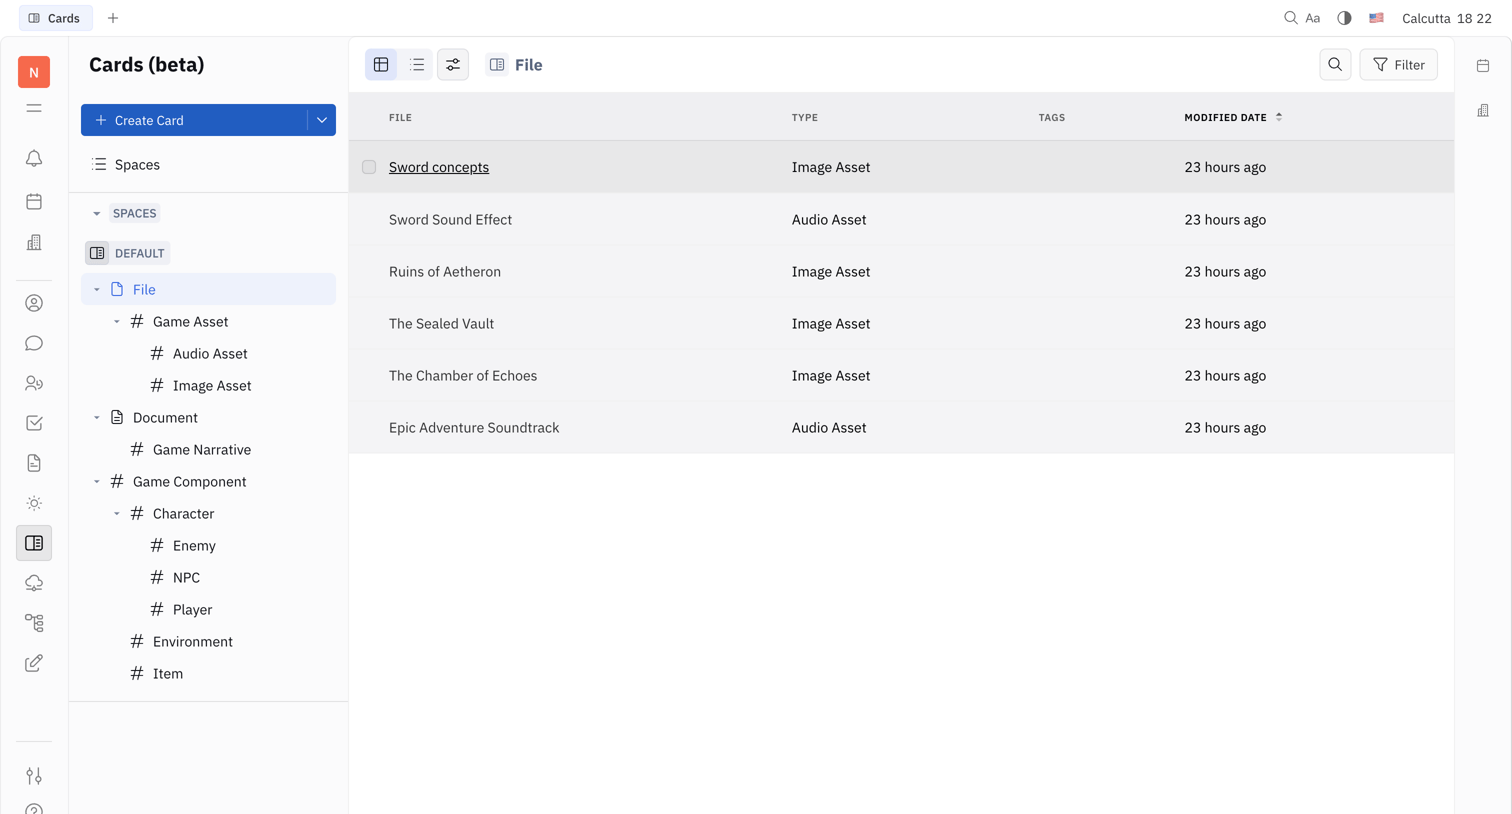Viewport: 1512px width, 814px height.
Task: Open the documents icon in sidebar
Action: click(34, 463)
